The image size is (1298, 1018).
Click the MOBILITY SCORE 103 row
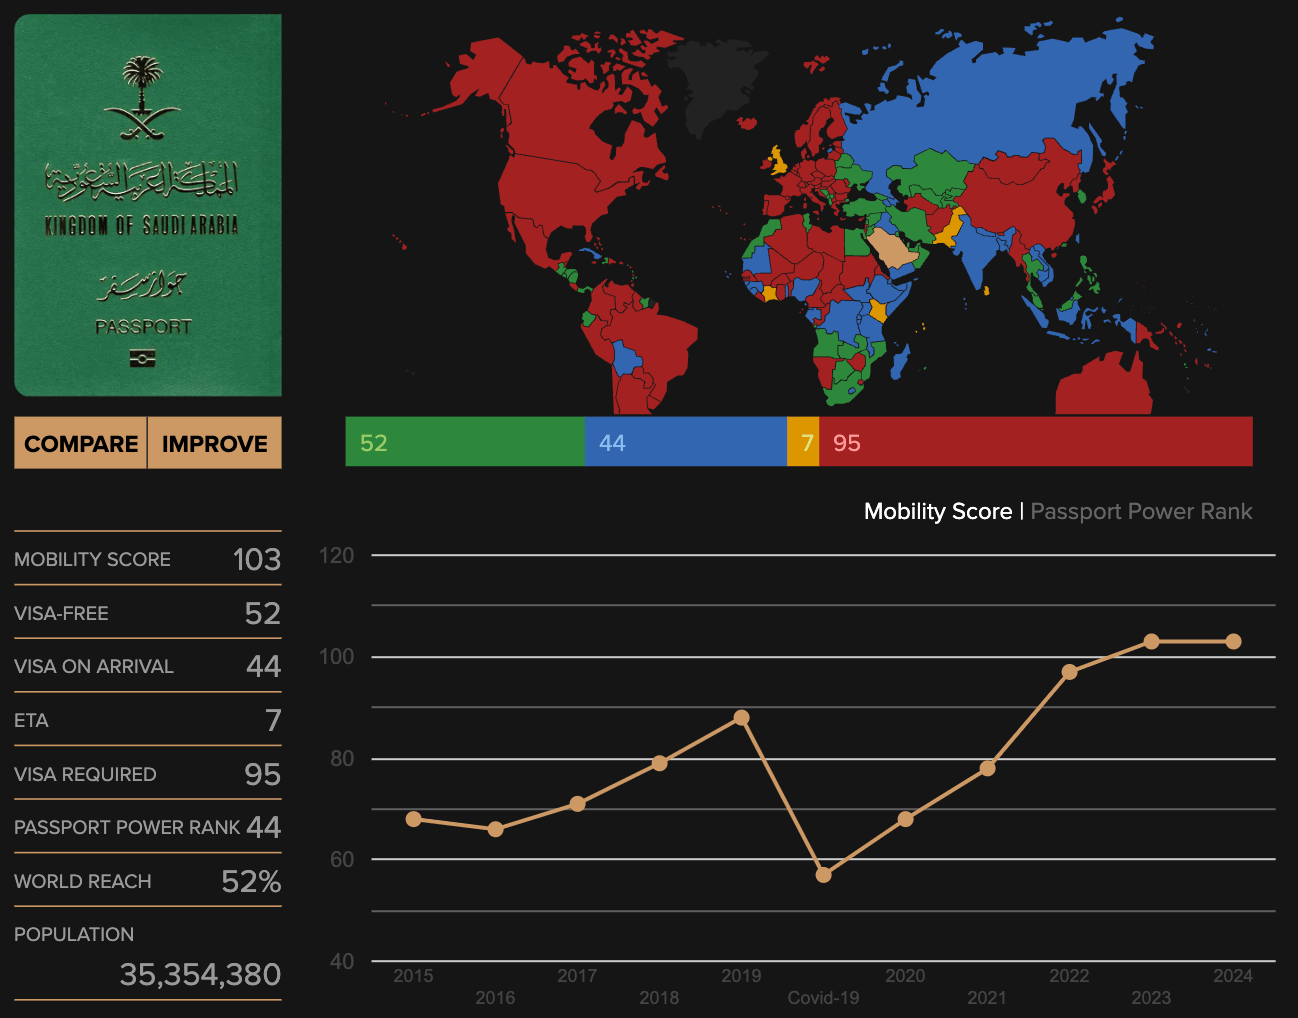[148, 559]
